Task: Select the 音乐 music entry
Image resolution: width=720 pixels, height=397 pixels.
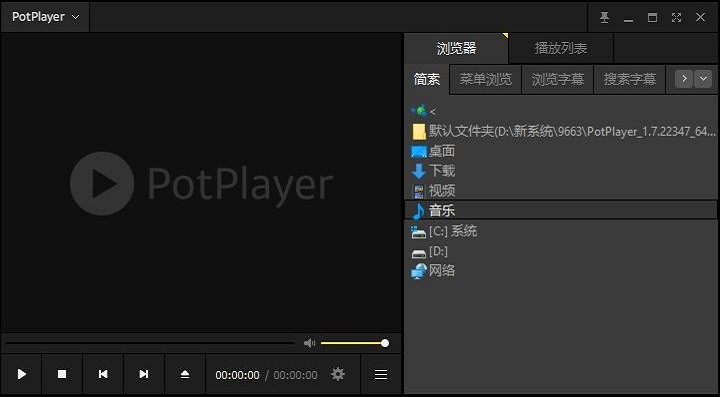Action: (x=562, y=210)
